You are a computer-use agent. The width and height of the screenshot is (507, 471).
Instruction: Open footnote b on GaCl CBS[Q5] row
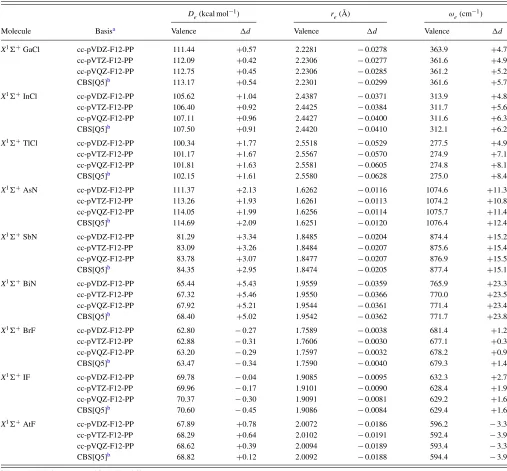tap(108, 81)
